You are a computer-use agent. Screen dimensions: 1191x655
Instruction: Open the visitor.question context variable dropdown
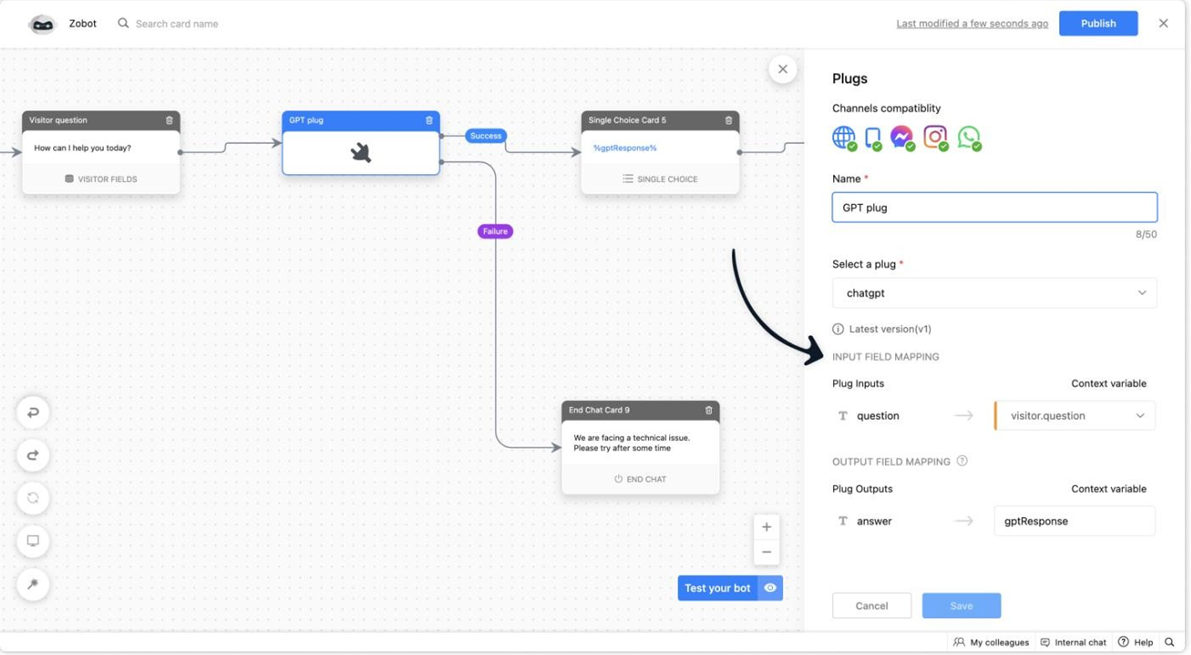coord(1075,416)
